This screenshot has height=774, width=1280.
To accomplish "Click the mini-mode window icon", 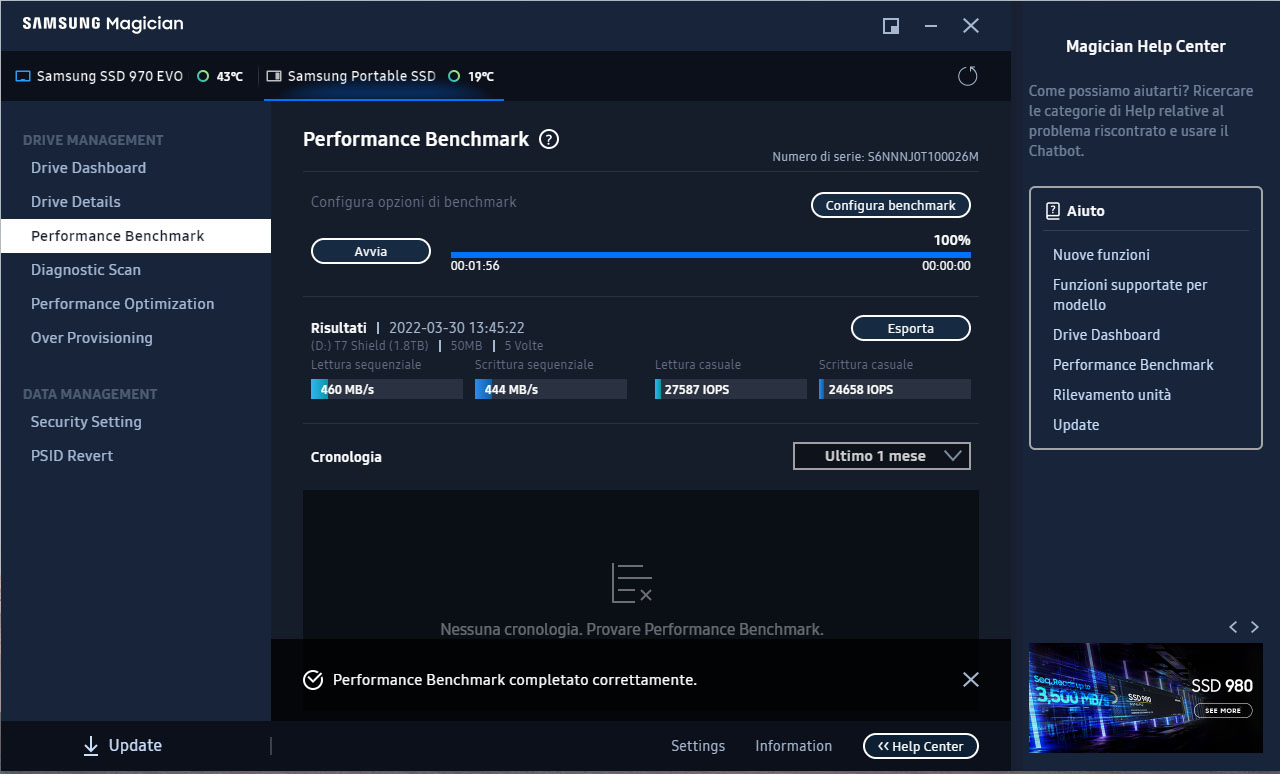I will (891, 26).
